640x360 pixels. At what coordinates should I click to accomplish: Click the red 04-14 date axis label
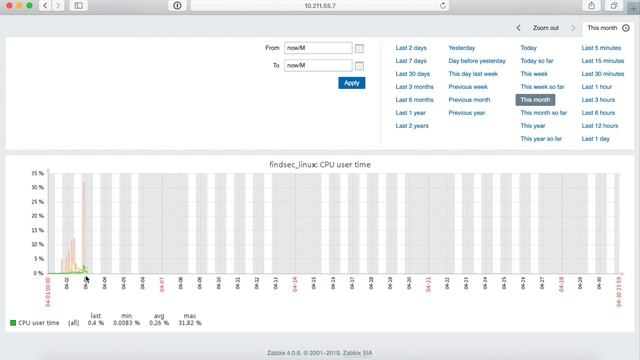(x=295, y=284)
